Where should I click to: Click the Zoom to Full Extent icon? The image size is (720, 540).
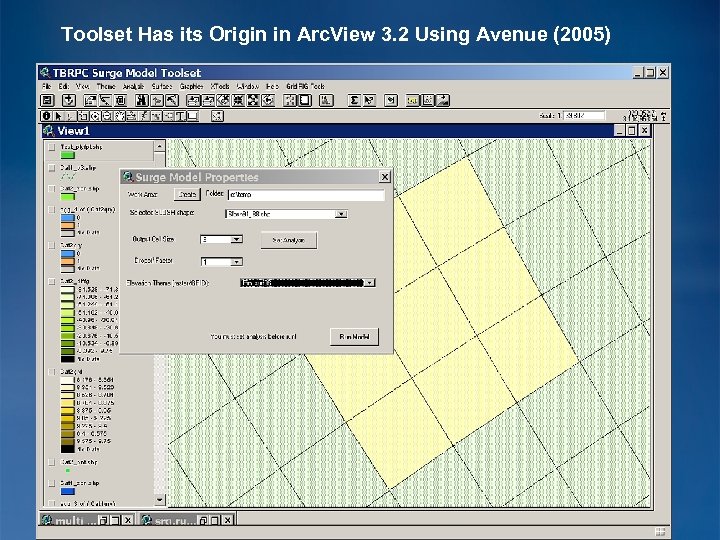coord(193,100)
